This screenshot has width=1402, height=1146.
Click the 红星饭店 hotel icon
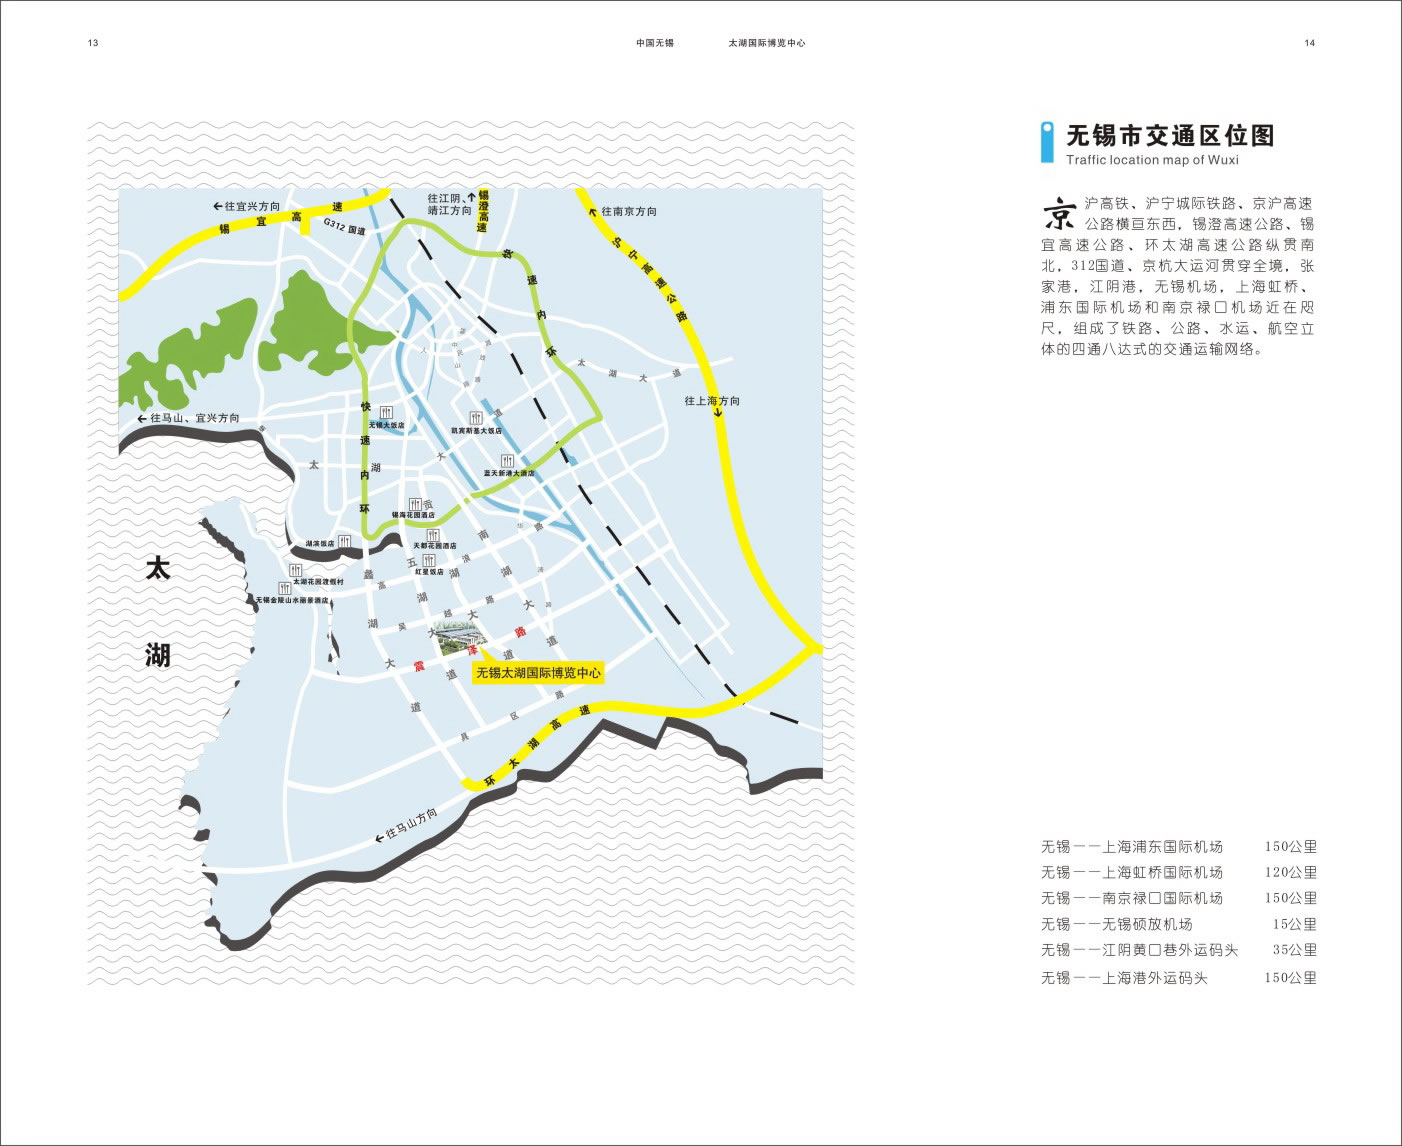click(429, 561)
